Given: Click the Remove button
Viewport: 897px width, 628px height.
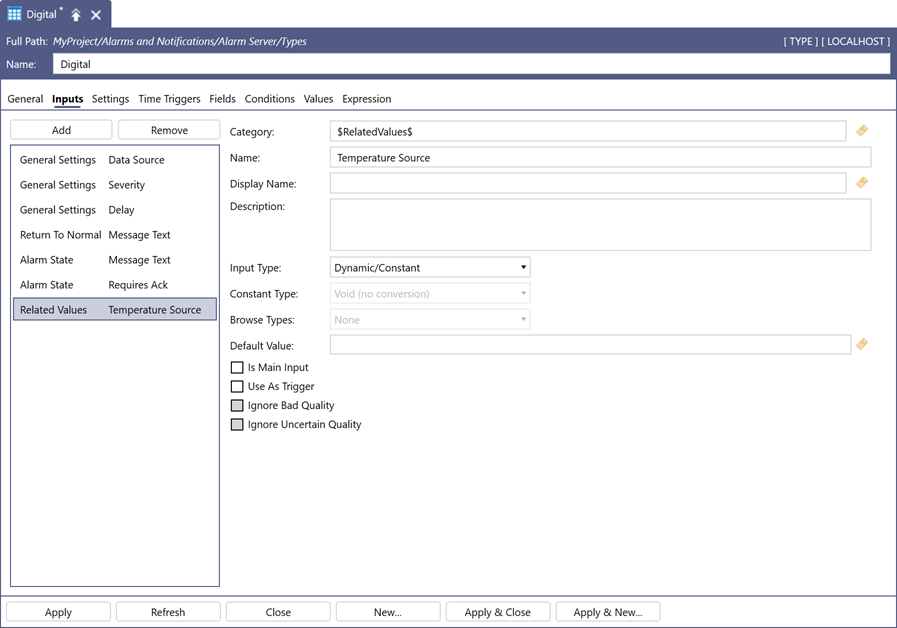Looking at the screenshot, I should [169, 130].
